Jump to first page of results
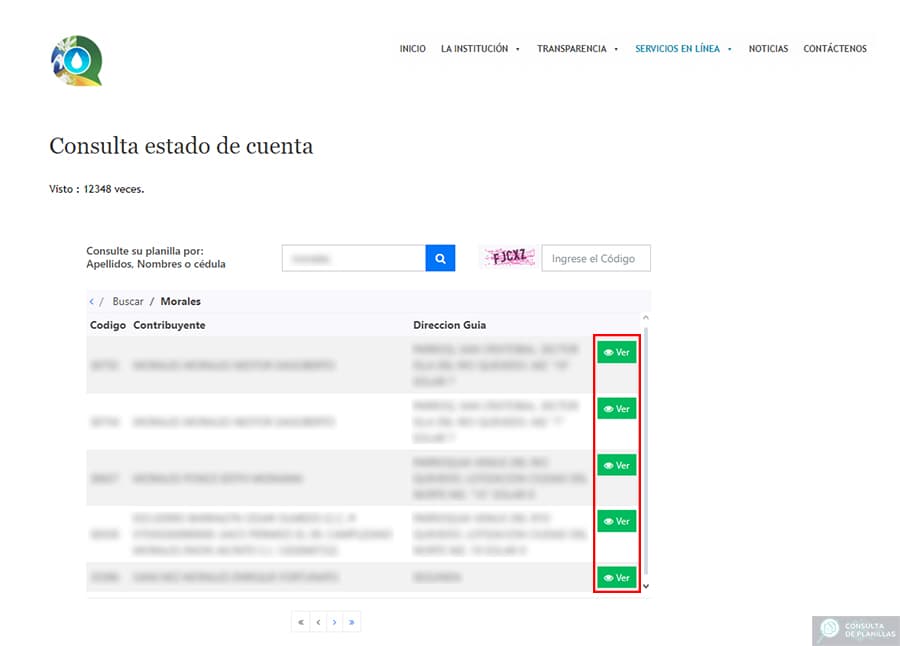 click(x=300, y=622)
